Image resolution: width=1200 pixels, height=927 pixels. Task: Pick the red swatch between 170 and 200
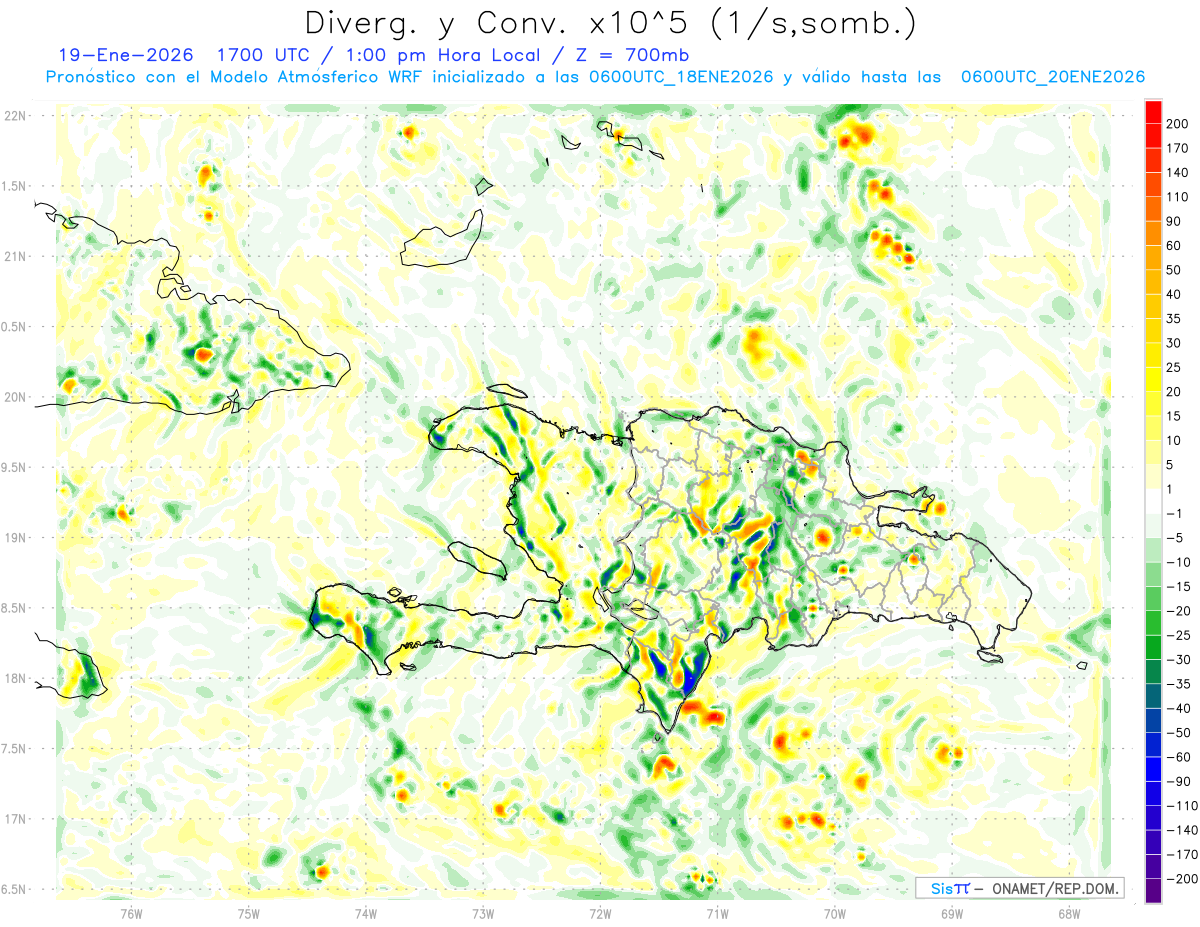click(1153, 136)
